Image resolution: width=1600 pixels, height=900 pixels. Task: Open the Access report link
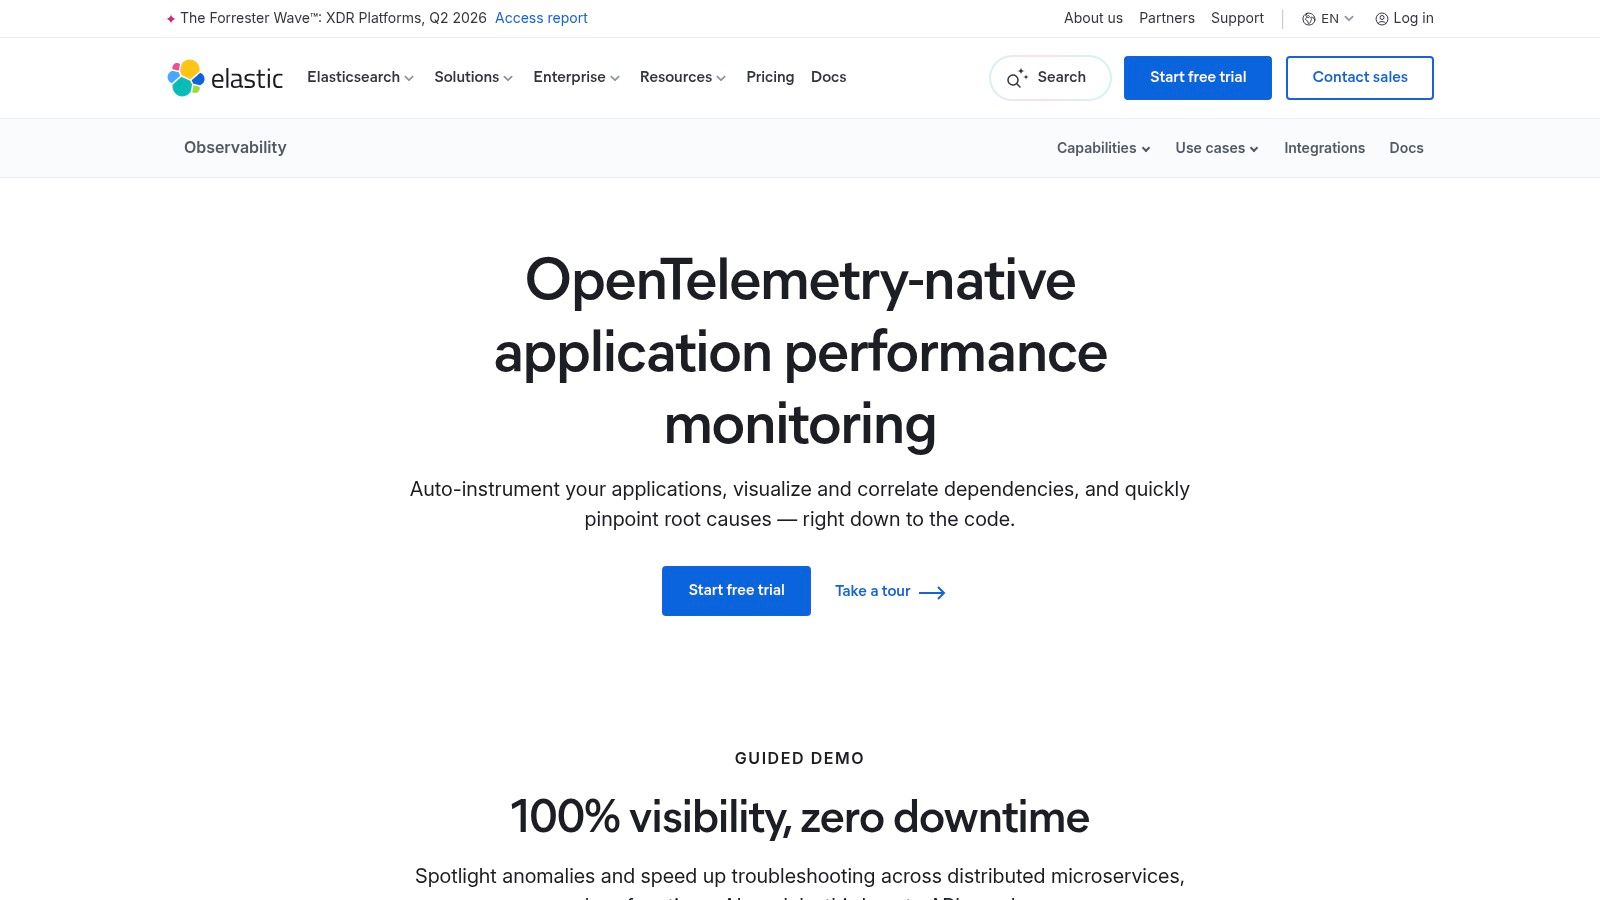pos(541,18)
